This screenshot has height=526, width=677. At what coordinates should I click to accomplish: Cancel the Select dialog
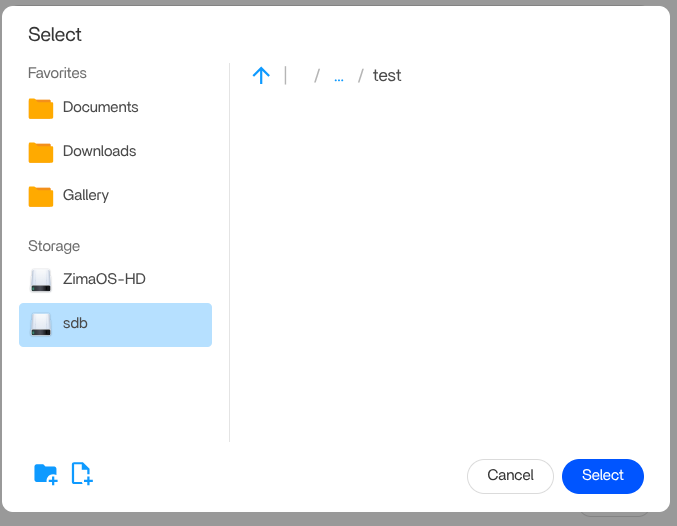510,476
